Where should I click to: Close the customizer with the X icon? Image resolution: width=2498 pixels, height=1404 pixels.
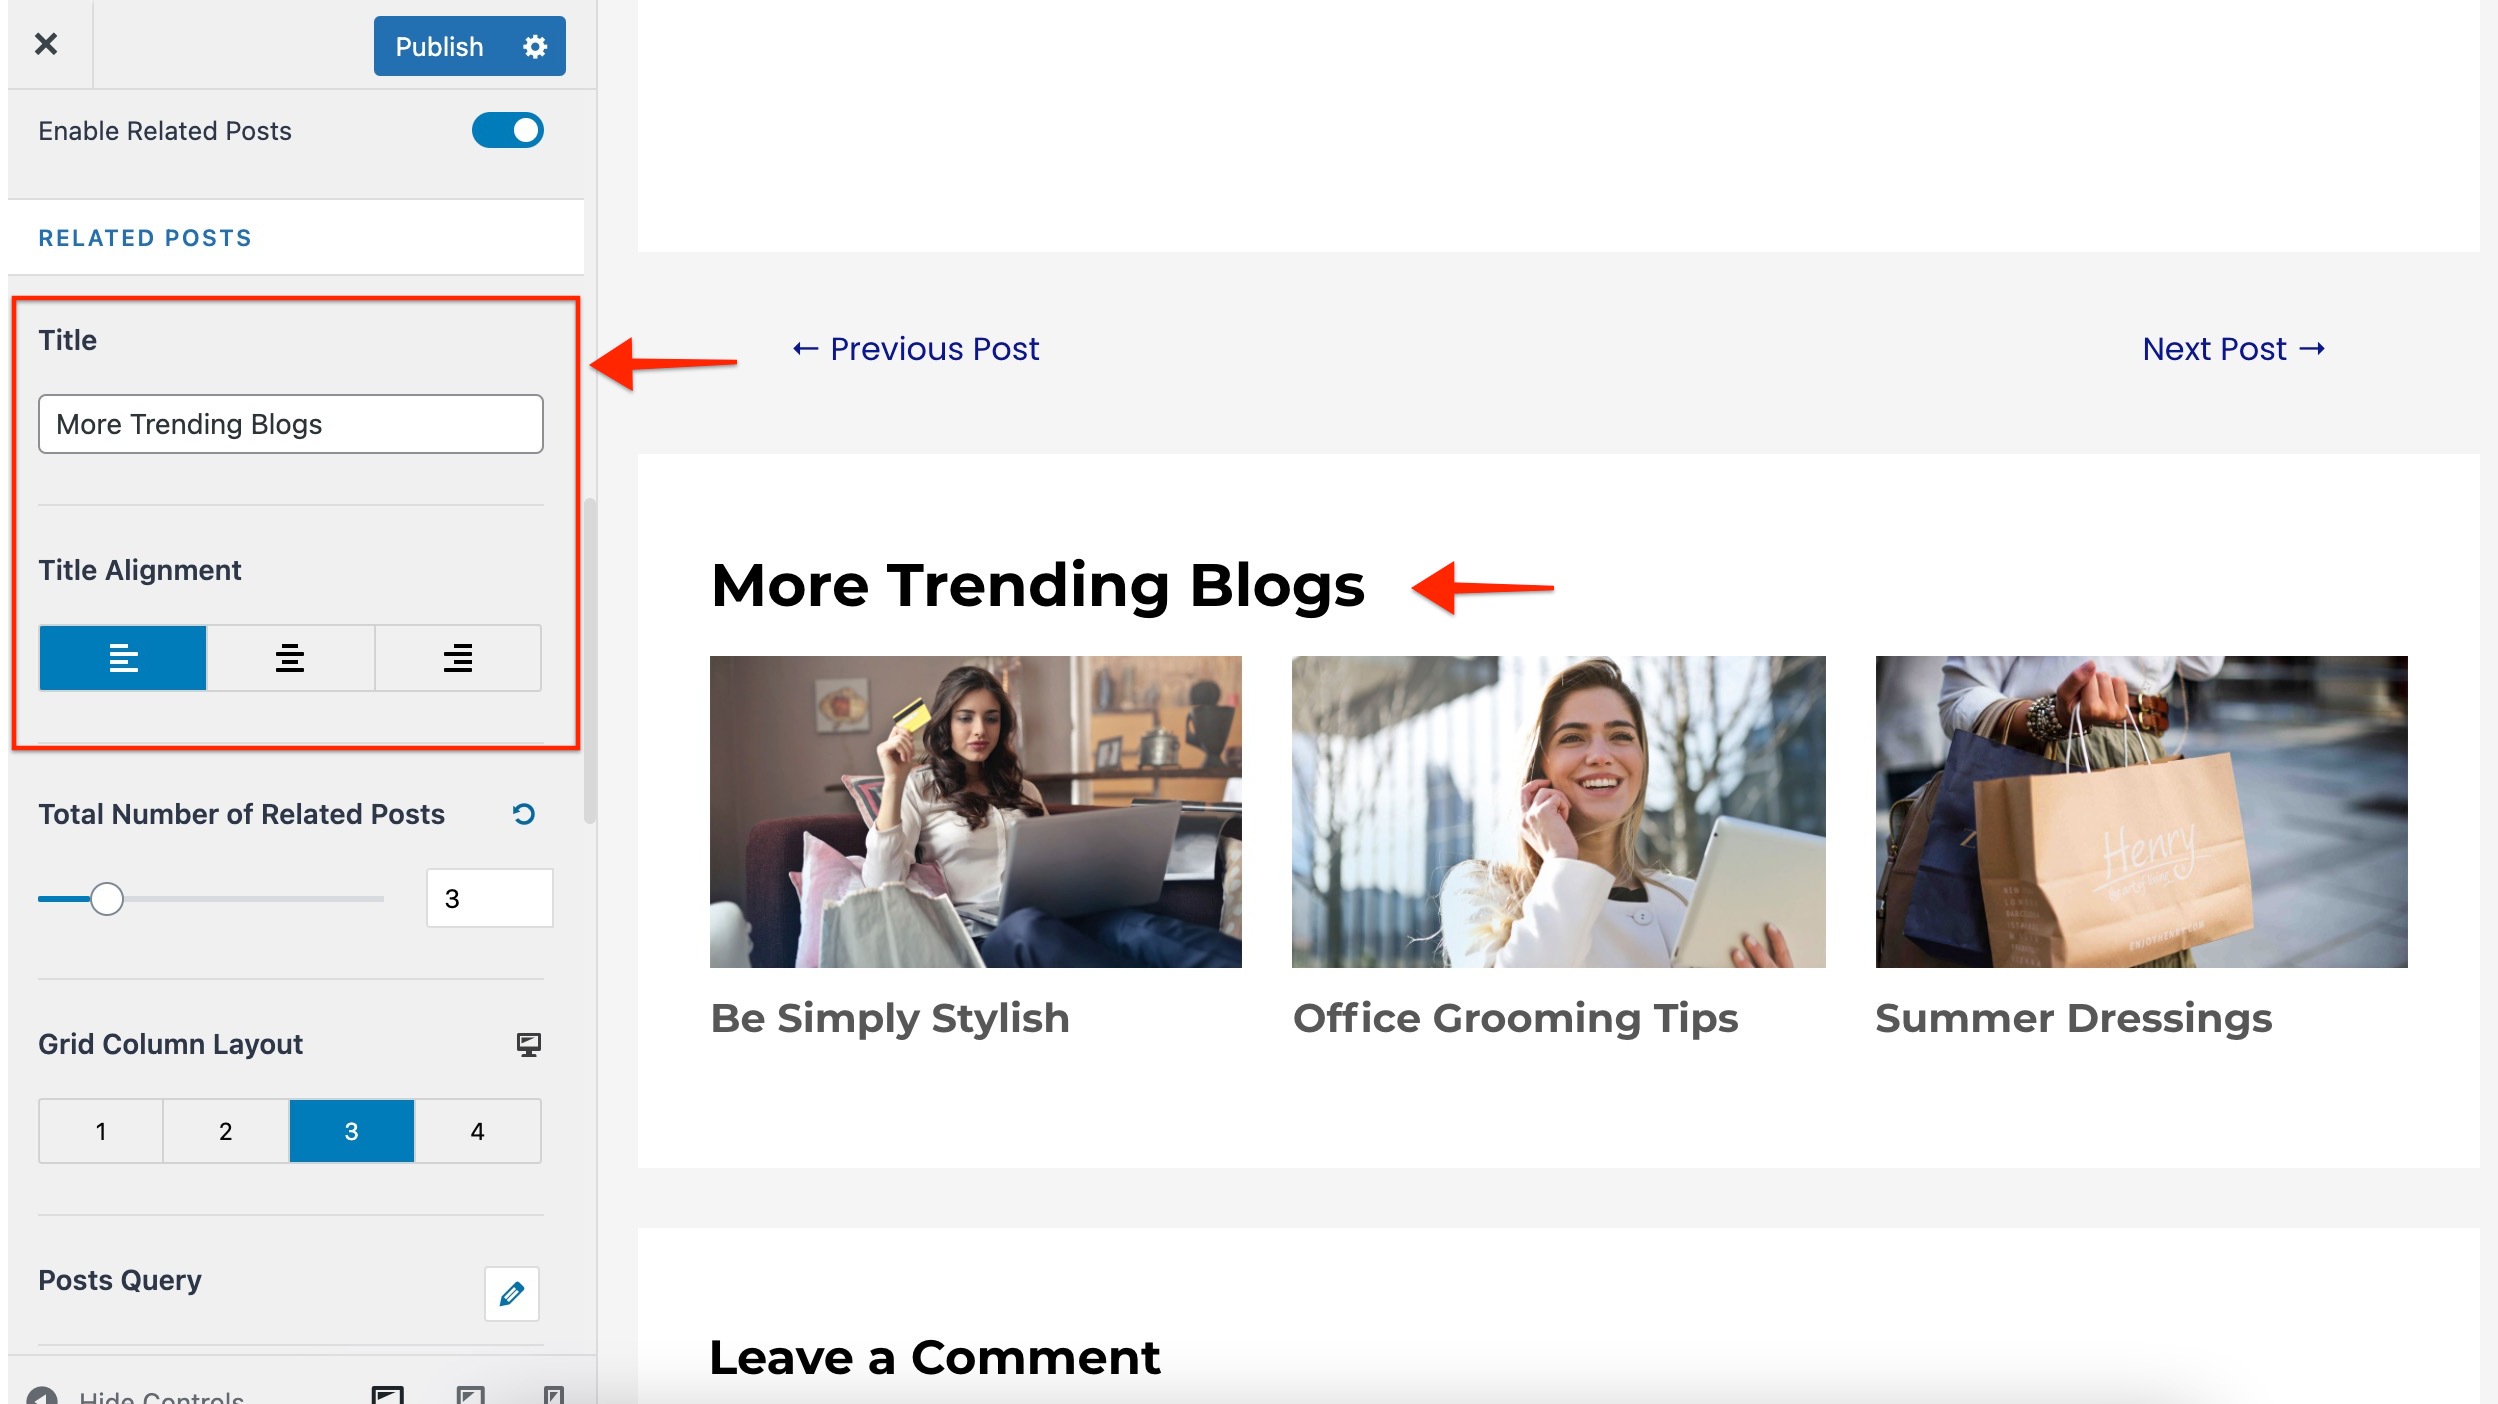tap(46, 44)
